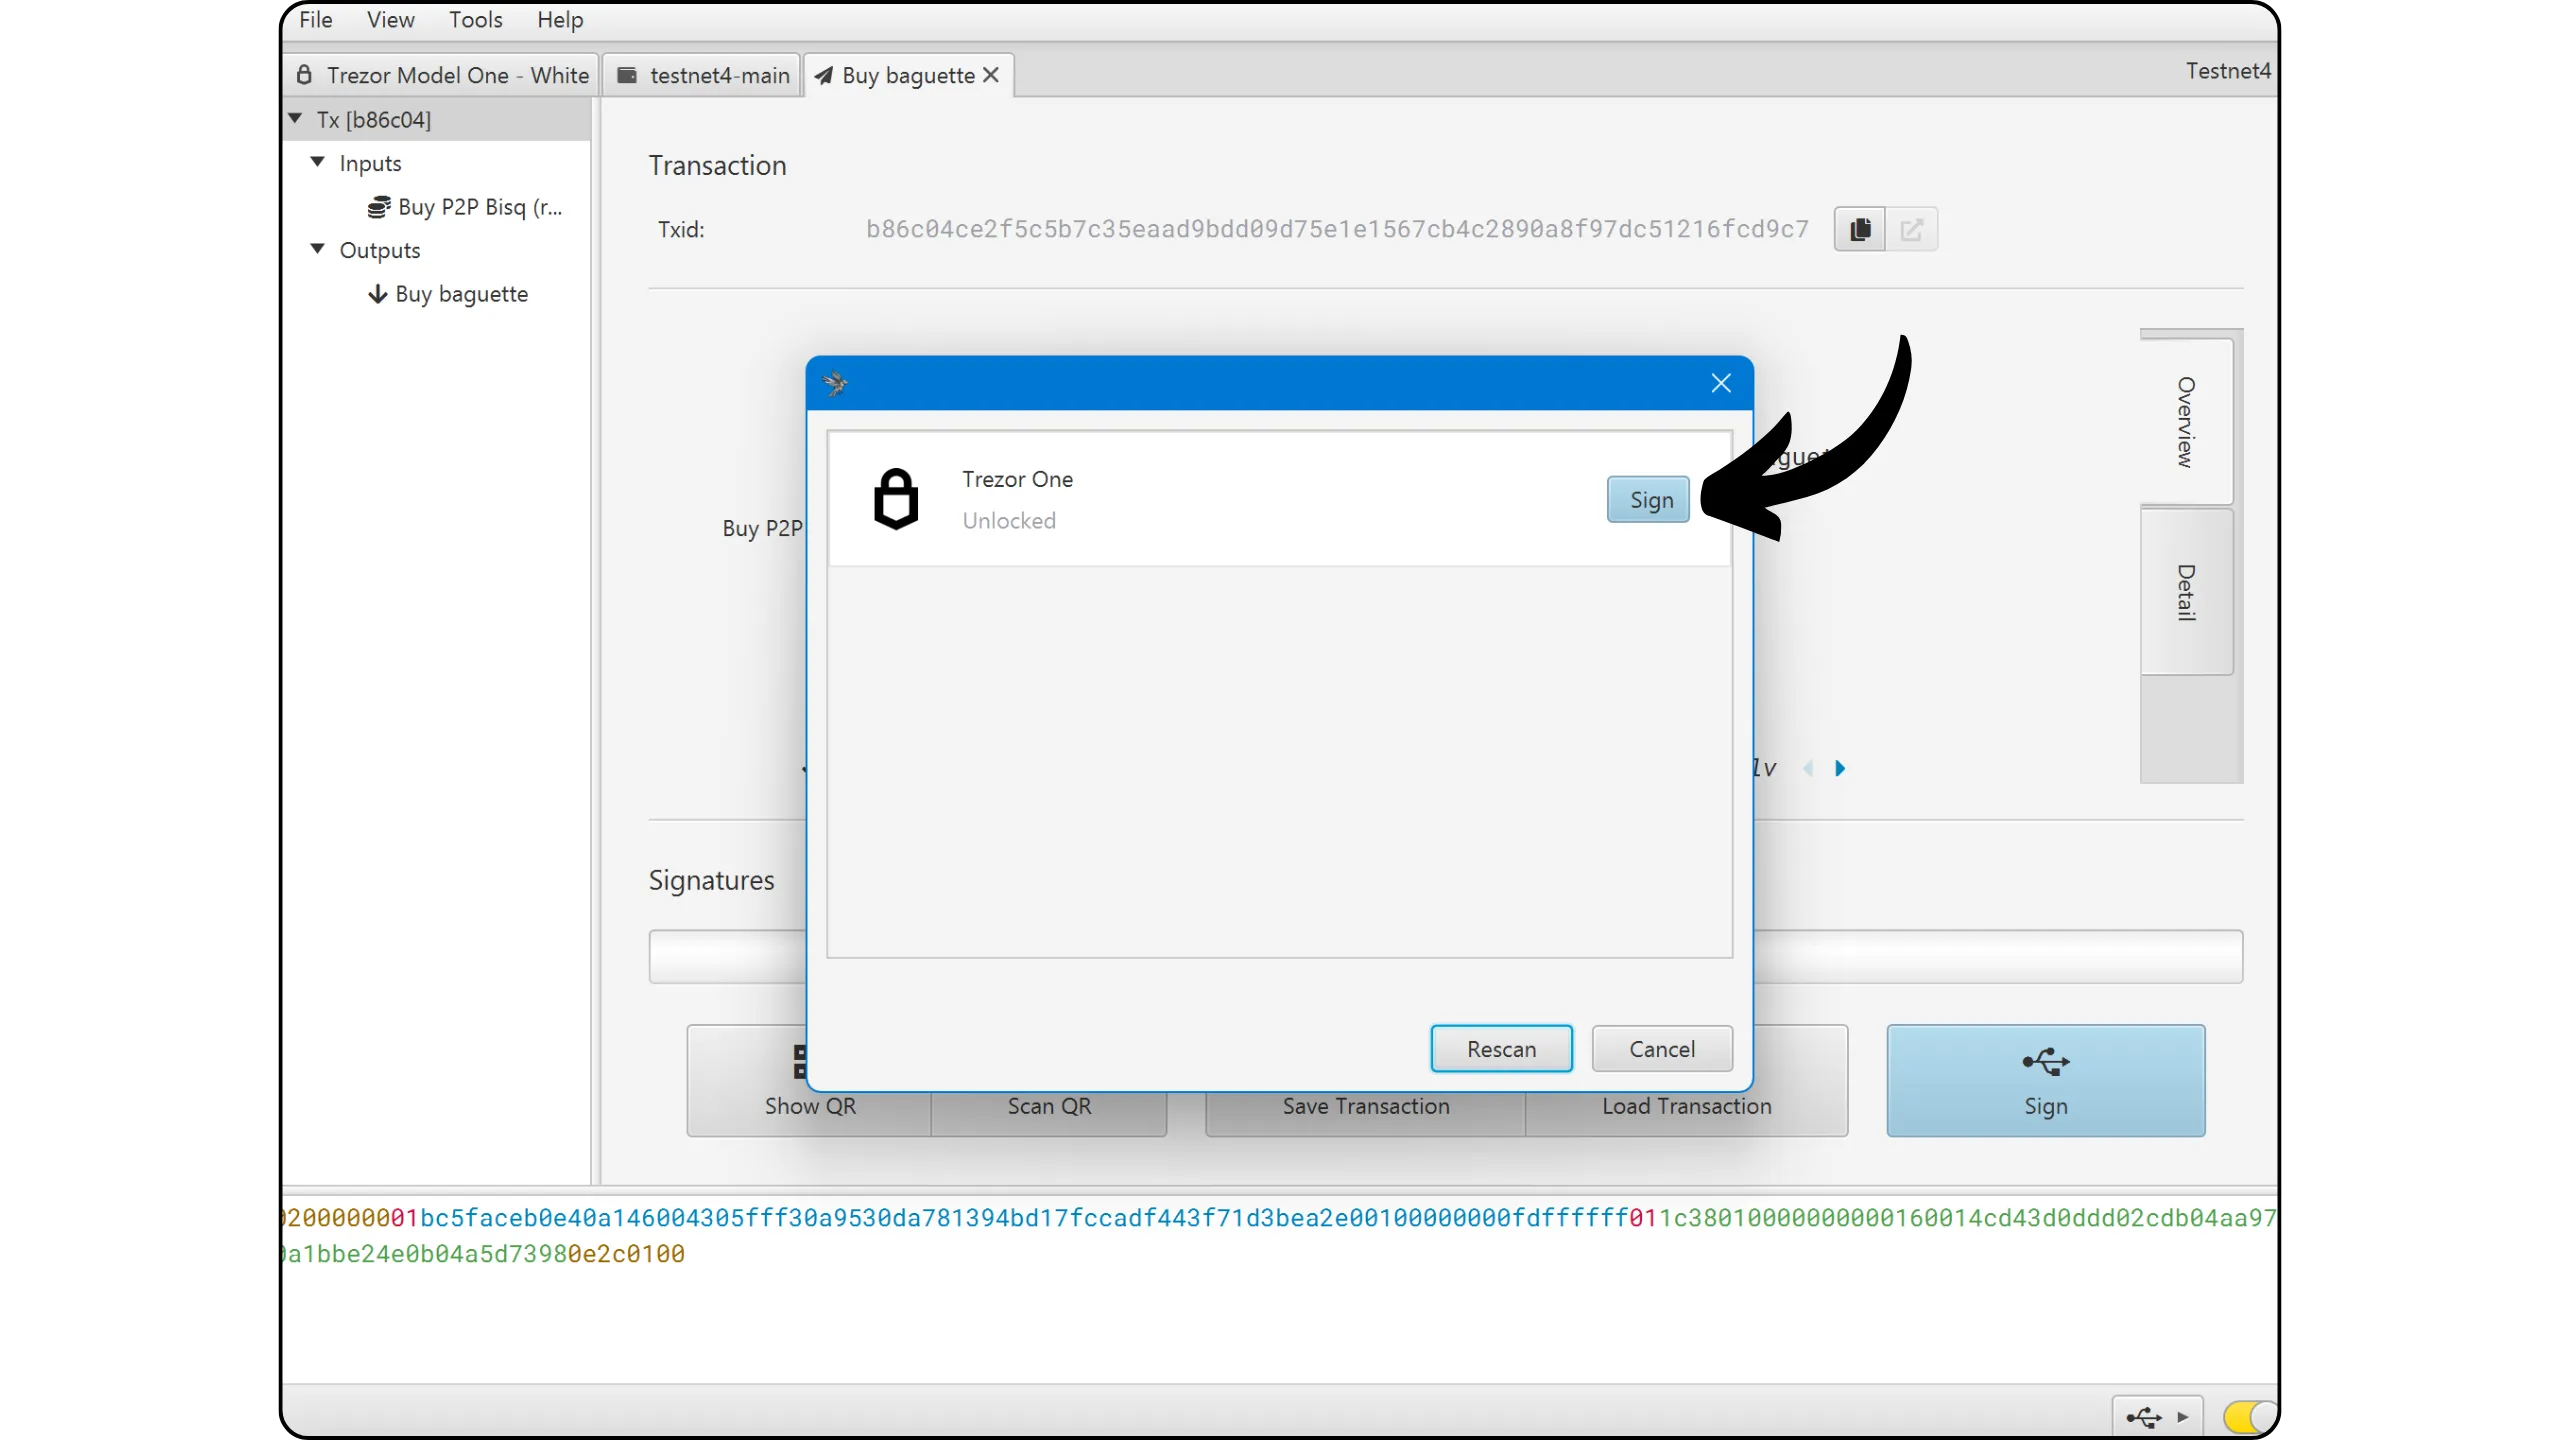The height and width of the screenshot is (1440, 2560).
Task: Collapse the Inputs tree node
Action: point(318,162)
